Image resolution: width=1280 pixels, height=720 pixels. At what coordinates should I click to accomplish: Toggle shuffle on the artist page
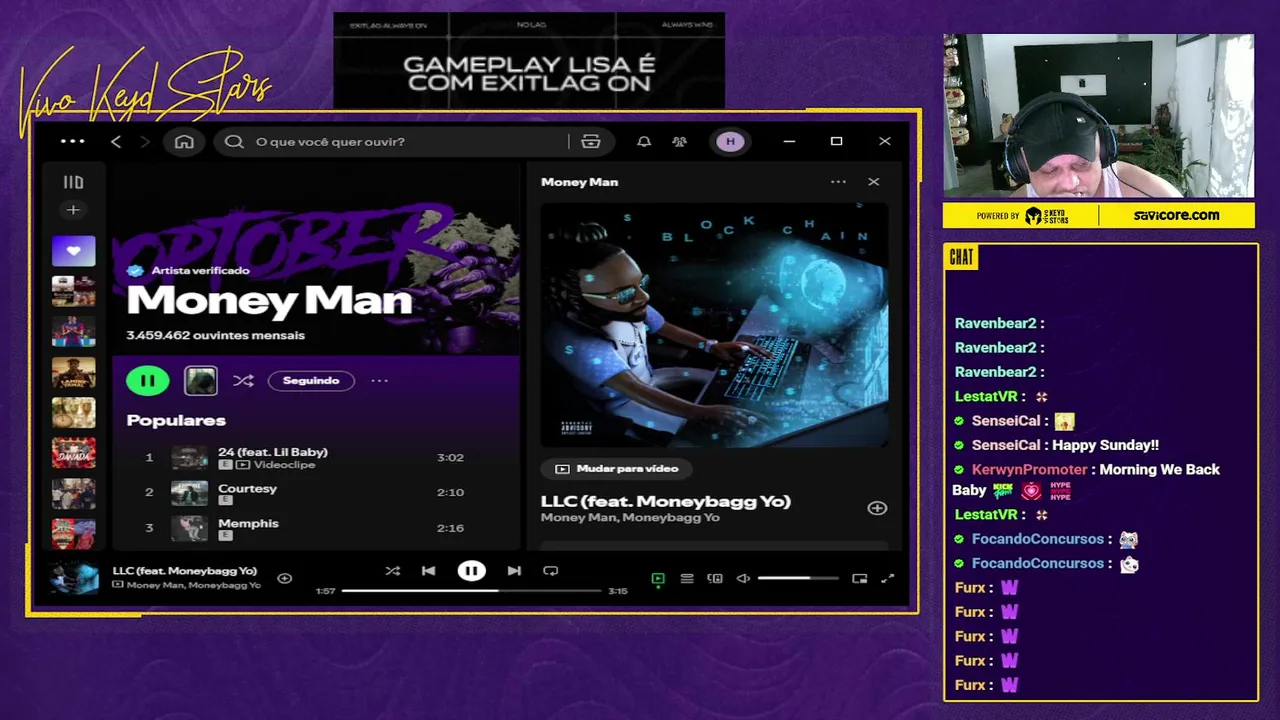click(x=243, y=380)
